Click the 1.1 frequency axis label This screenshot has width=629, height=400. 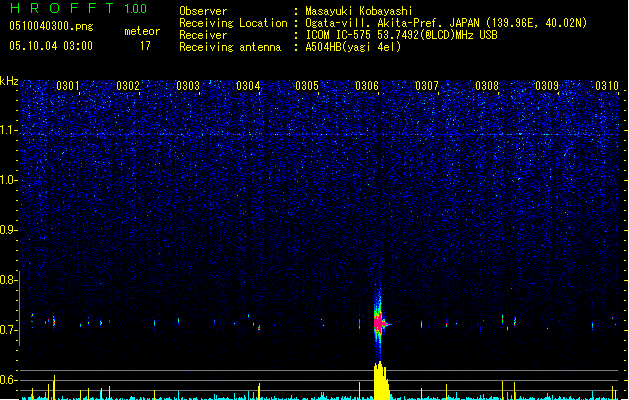[9, 130]
